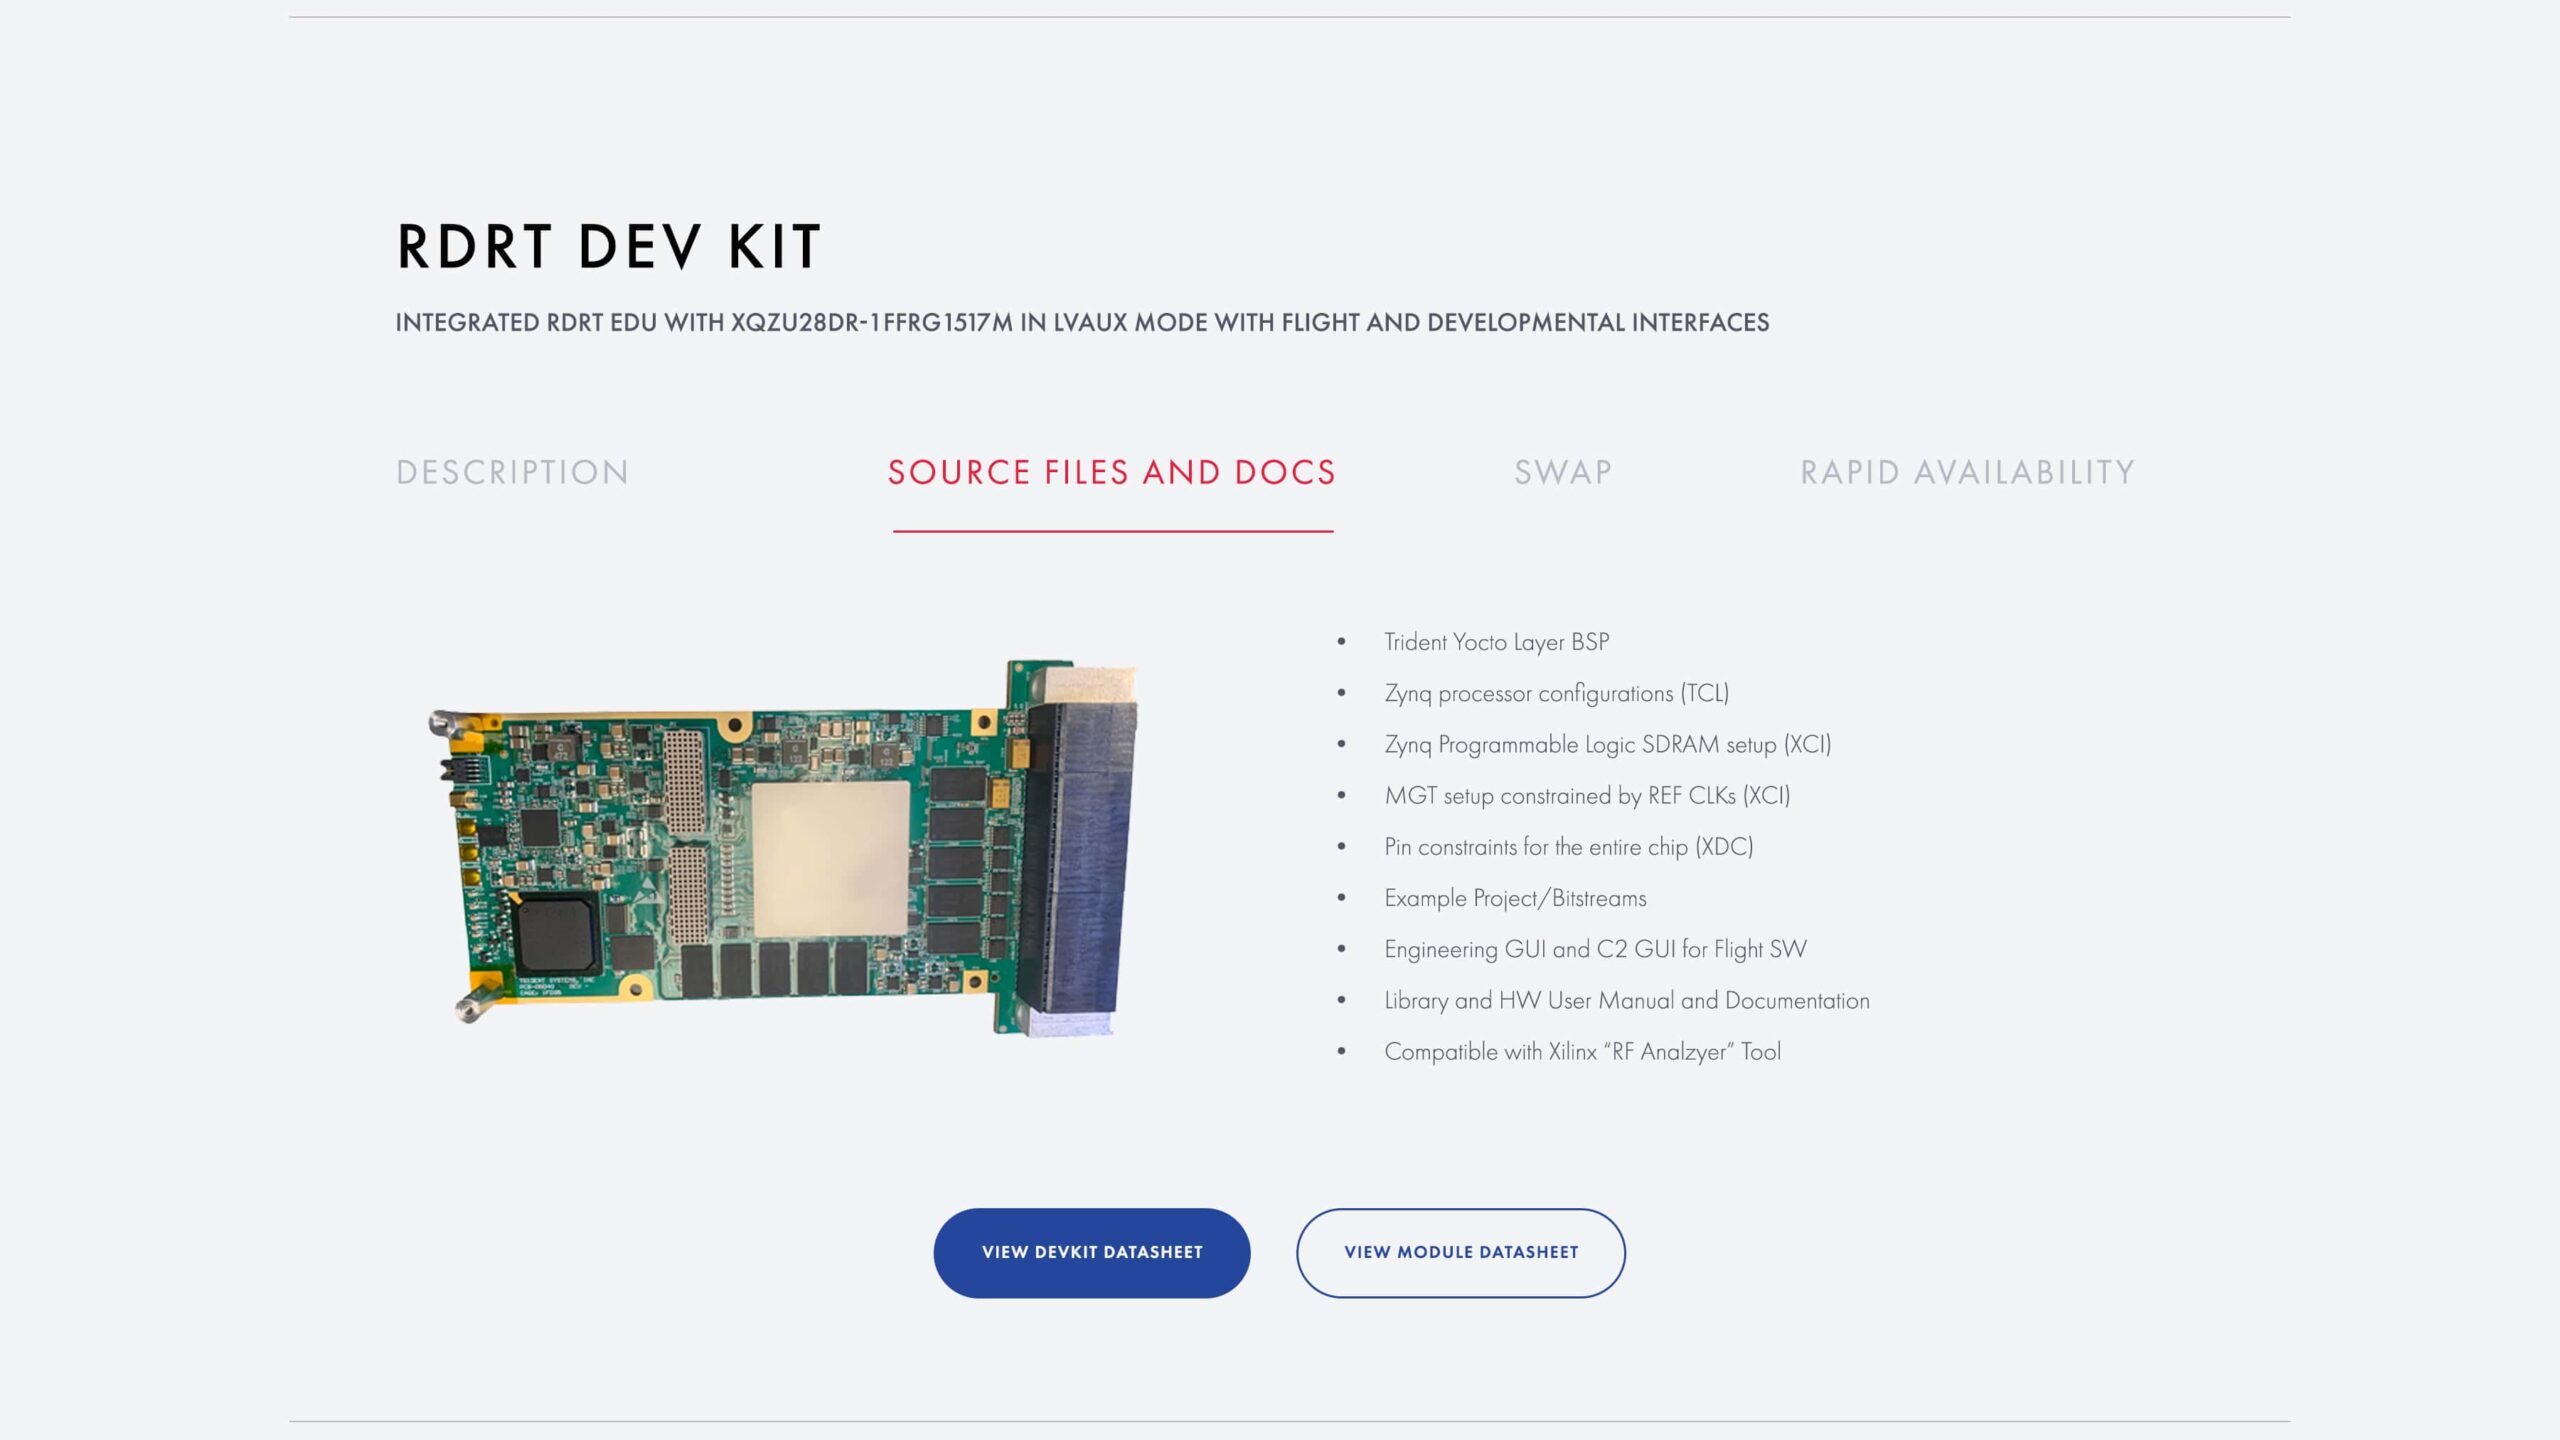Click 'Zynq Programmable Logic SDRAM setup (XCI)'
The height and width of the screenshot is (1440, 2560).
(1608, 744)
